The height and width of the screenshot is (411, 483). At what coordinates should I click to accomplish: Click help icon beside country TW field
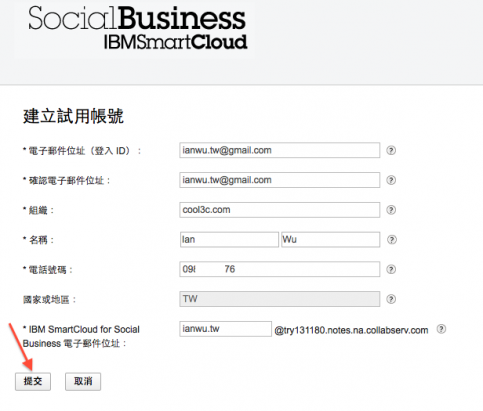(391, 299)
